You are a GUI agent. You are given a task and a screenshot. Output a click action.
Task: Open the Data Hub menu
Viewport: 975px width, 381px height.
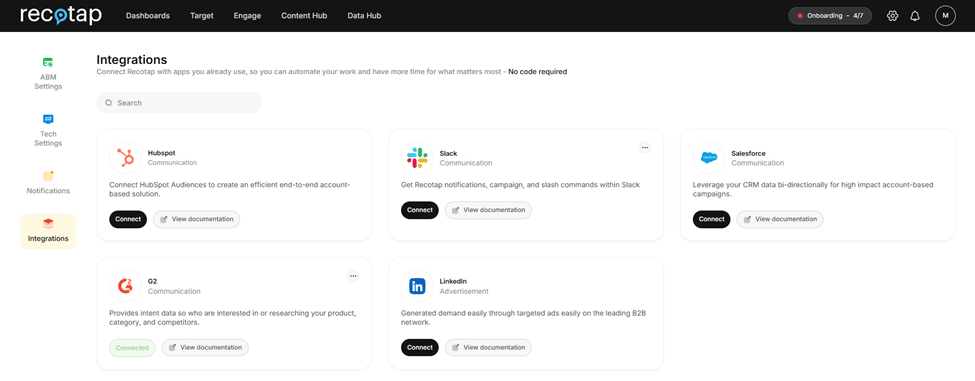pyautogui.click(x=364, y=16)
